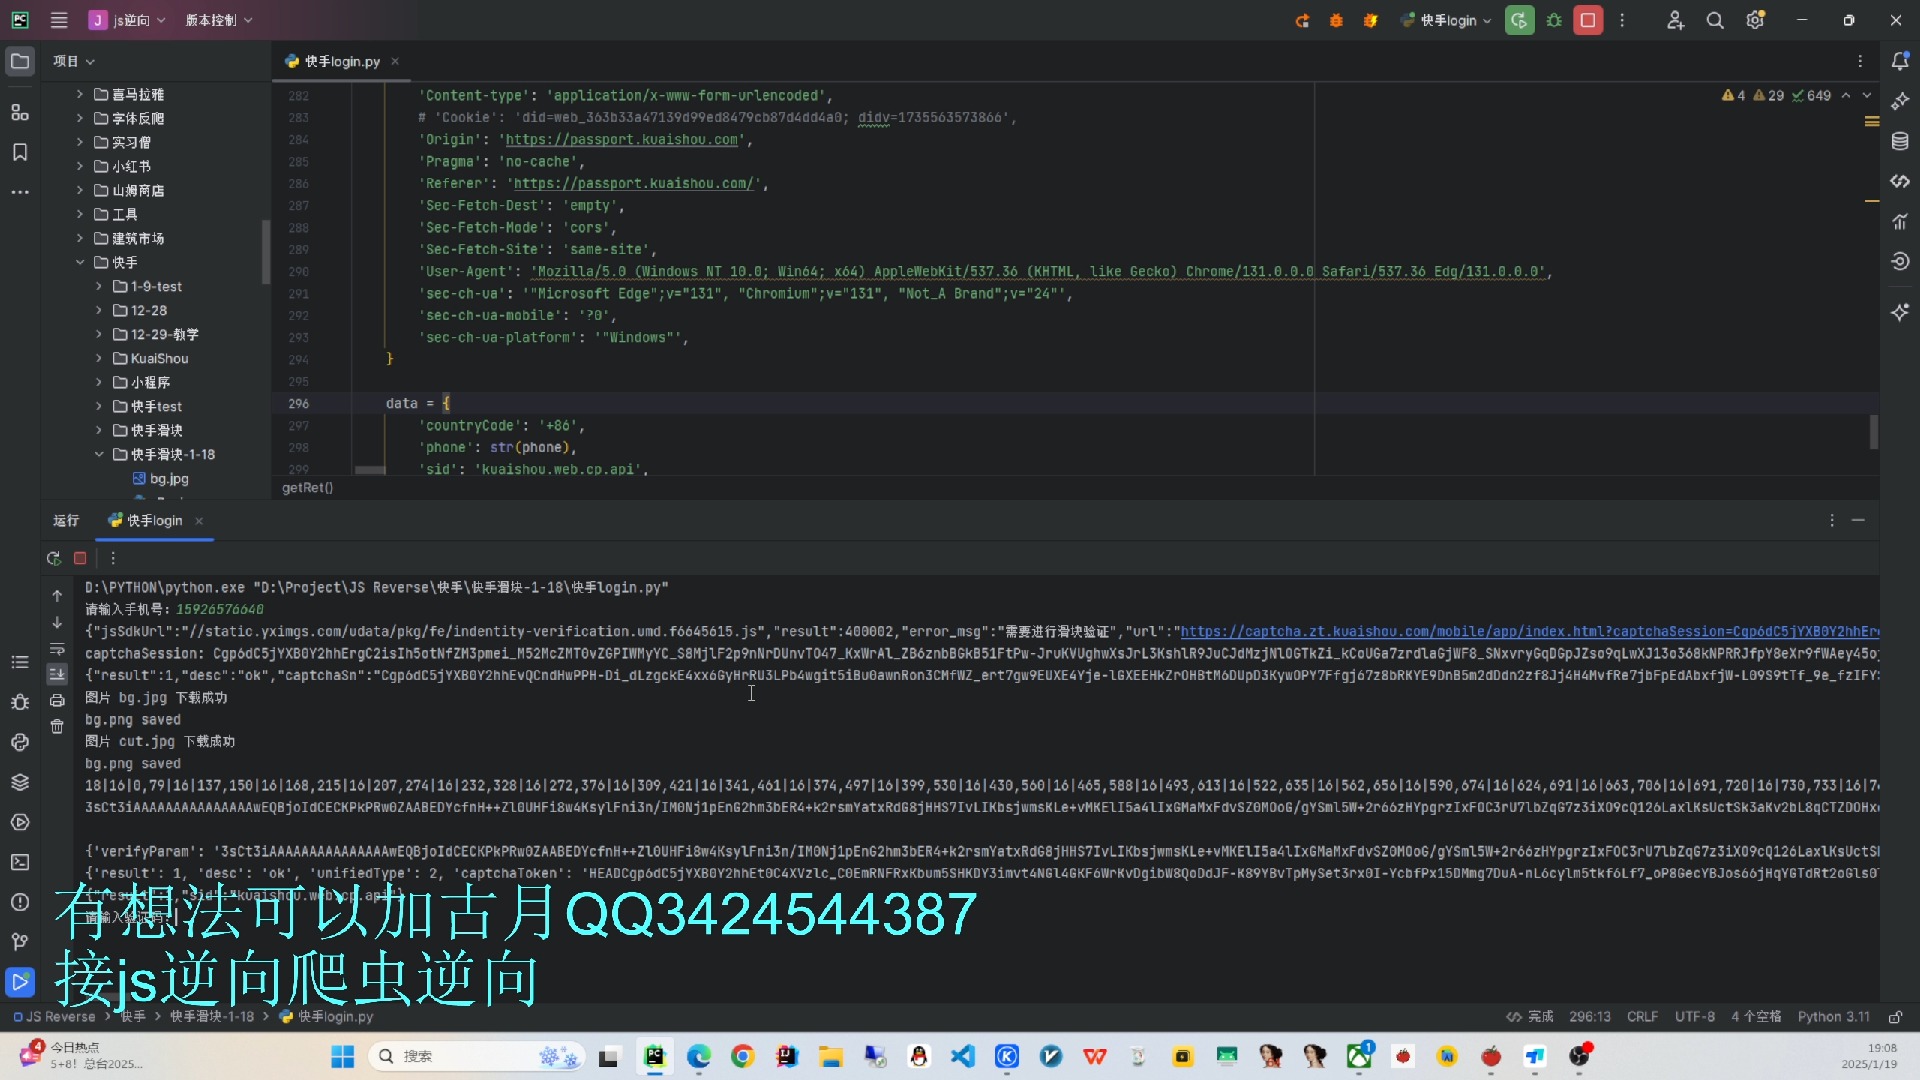Open editor tabs more options menu

[1860, 61]
